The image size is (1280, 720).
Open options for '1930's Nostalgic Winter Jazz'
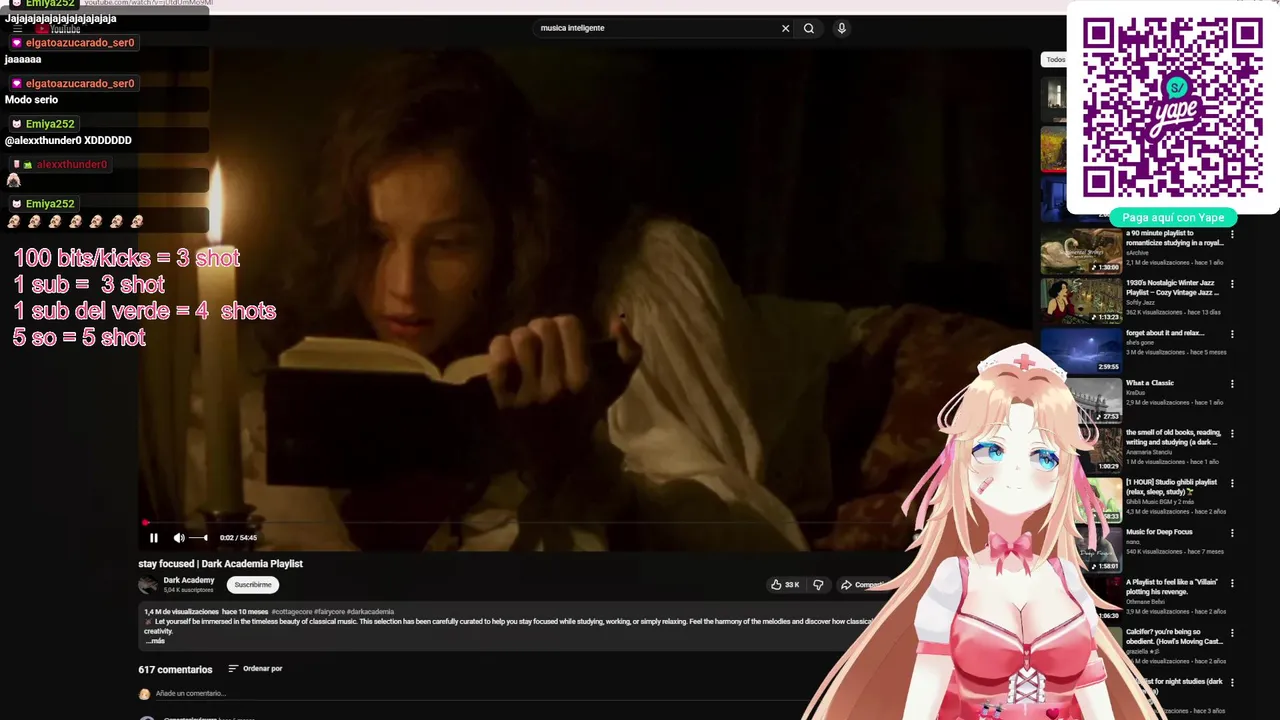click(1232, 284)
